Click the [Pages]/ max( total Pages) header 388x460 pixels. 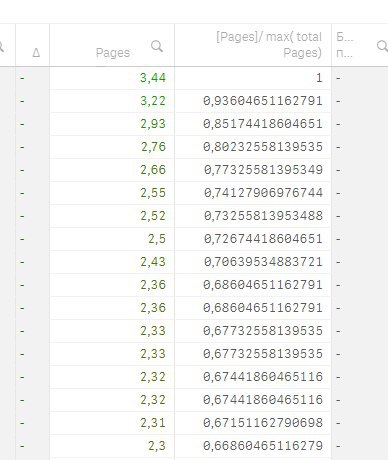coord(269,45)
